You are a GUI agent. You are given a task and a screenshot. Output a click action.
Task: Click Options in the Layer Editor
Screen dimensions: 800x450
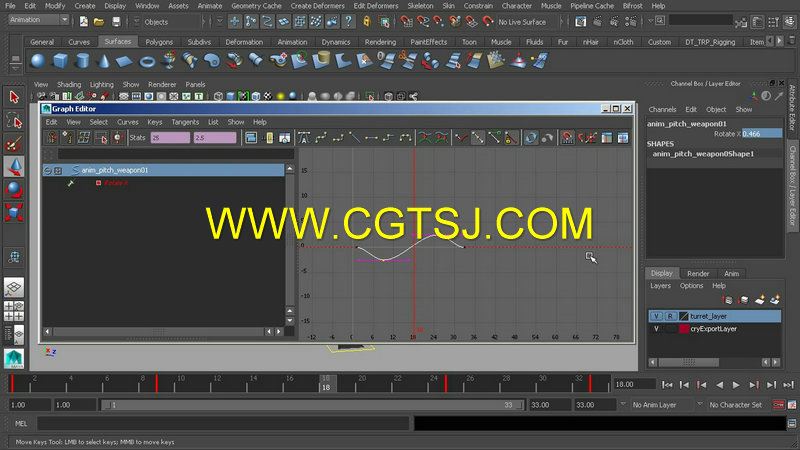691,286
